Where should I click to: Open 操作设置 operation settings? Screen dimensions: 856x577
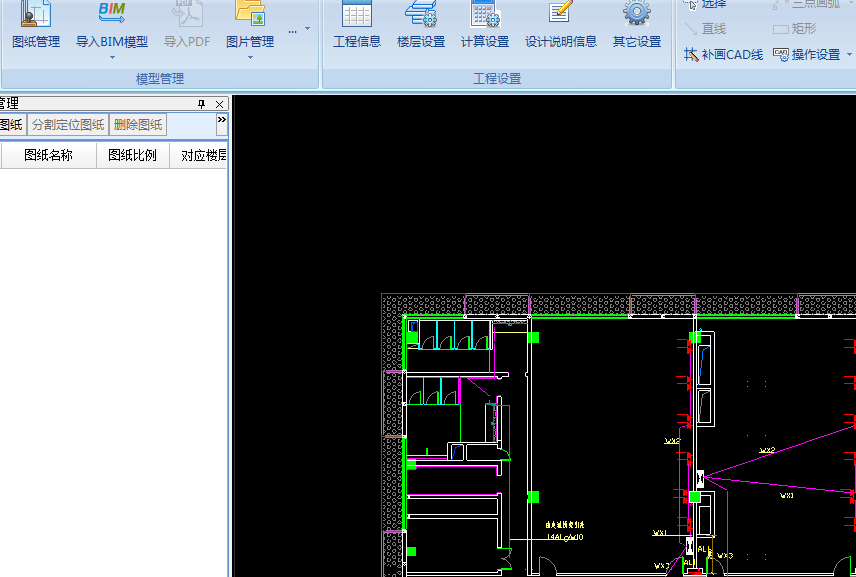pos(806,55)
